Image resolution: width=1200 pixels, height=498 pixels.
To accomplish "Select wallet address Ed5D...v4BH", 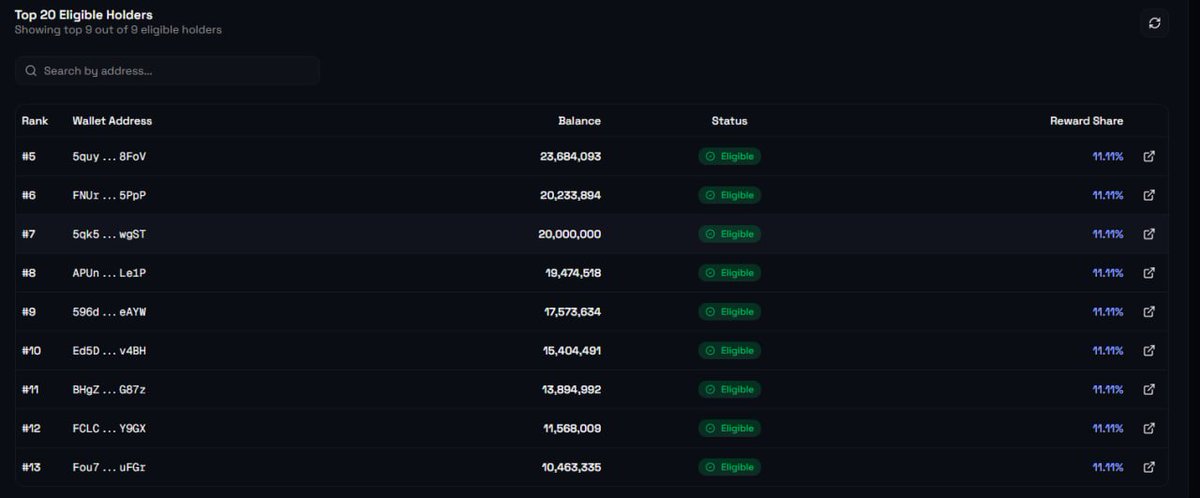I will coord(110,351).
